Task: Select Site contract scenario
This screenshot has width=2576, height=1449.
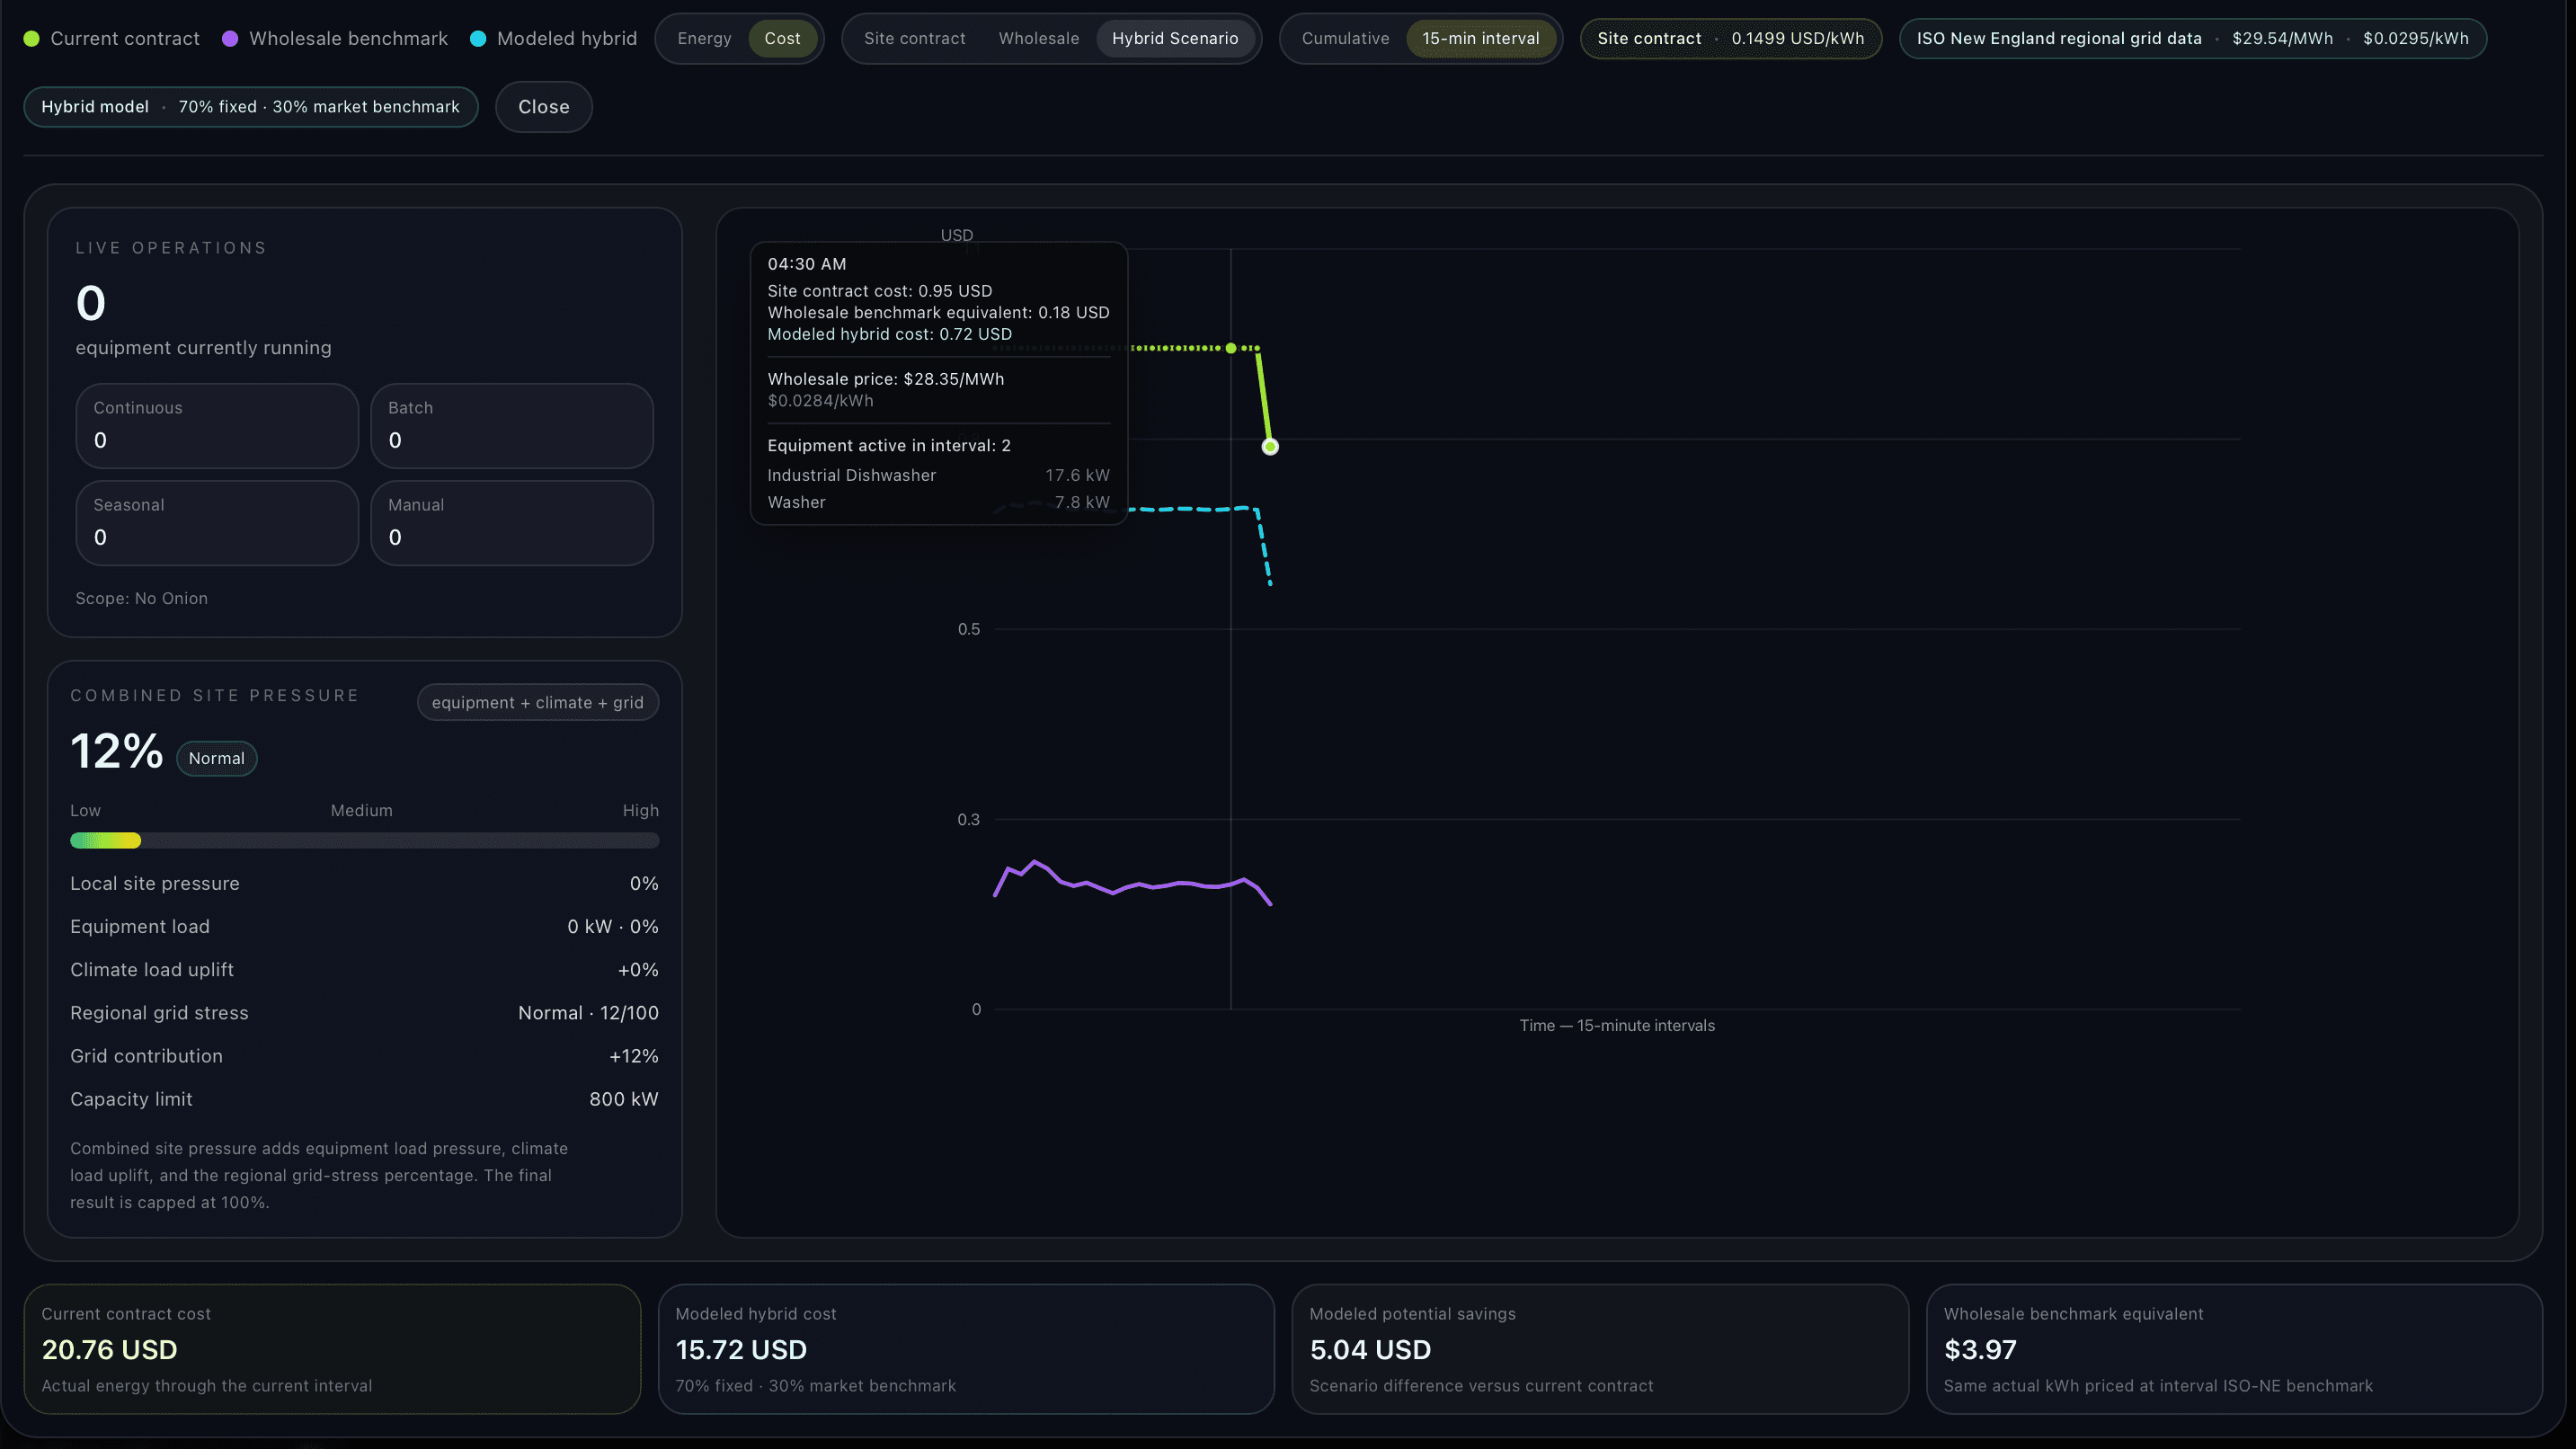Action: pyautogui.click(x=914, y=39)
